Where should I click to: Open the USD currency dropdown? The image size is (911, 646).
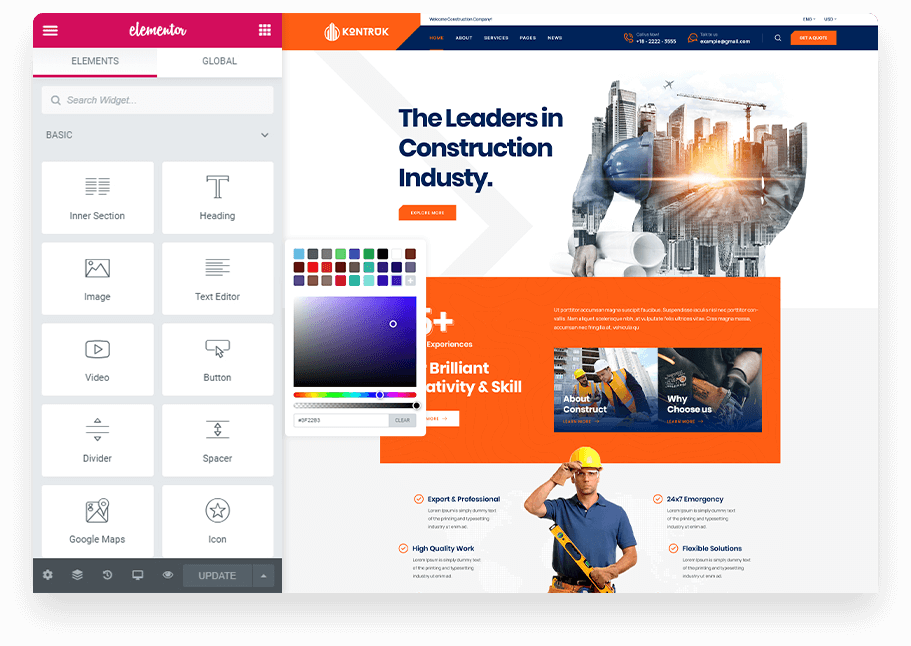tap(830, 19)
